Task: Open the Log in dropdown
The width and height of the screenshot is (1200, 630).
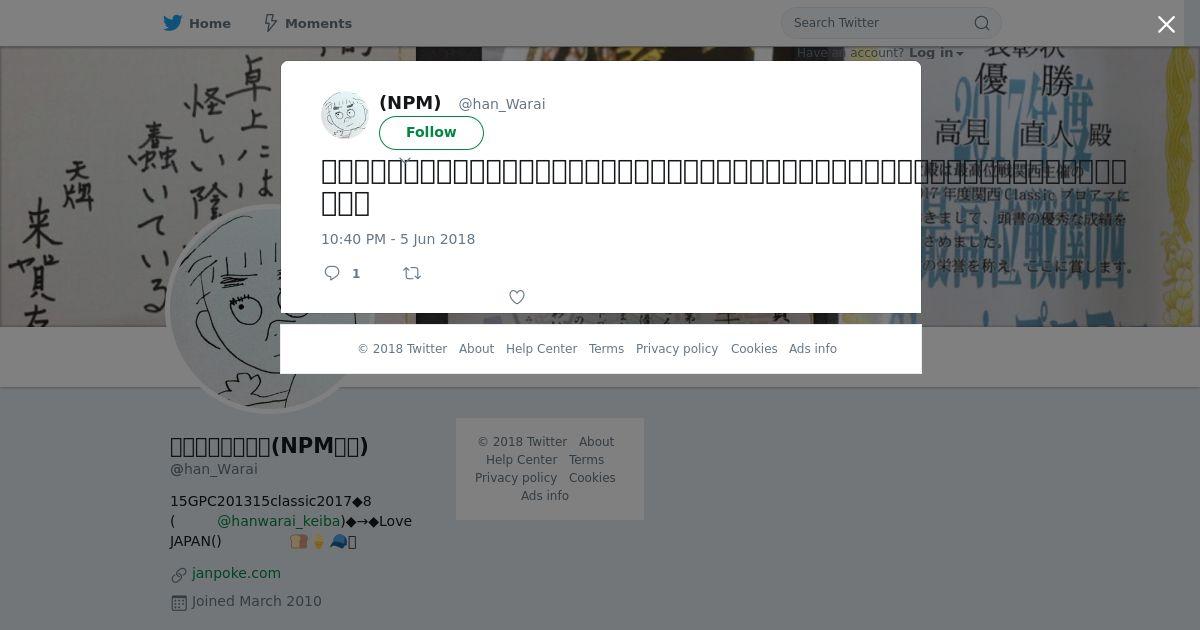Action: point(936,53)
